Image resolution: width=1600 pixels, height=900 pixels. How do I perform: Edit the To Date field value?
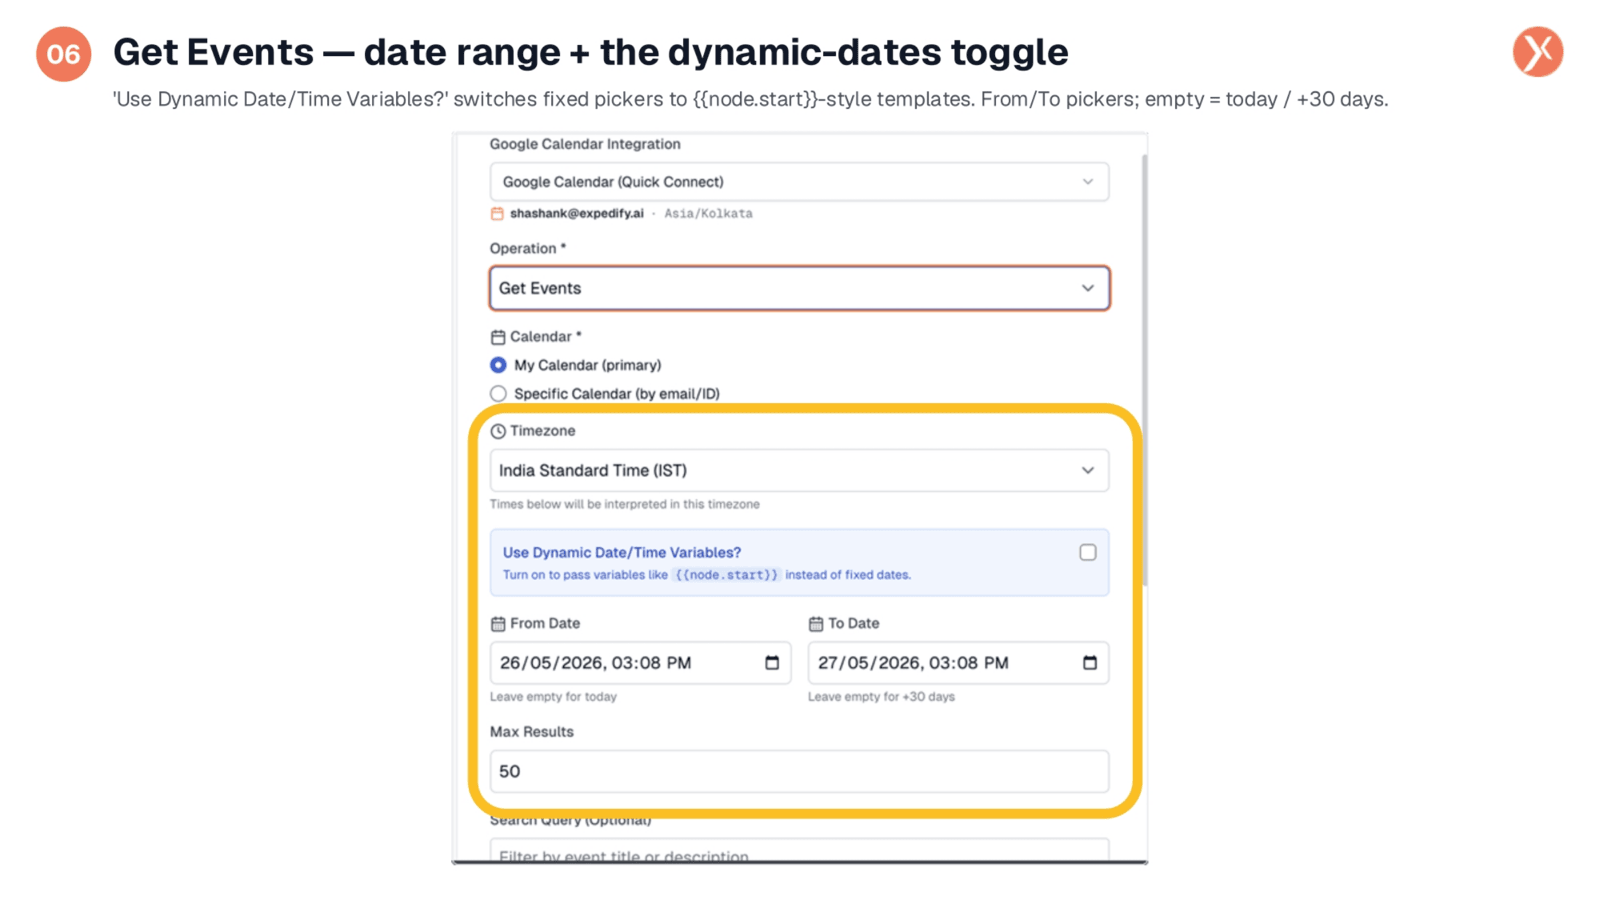(958, 663)
